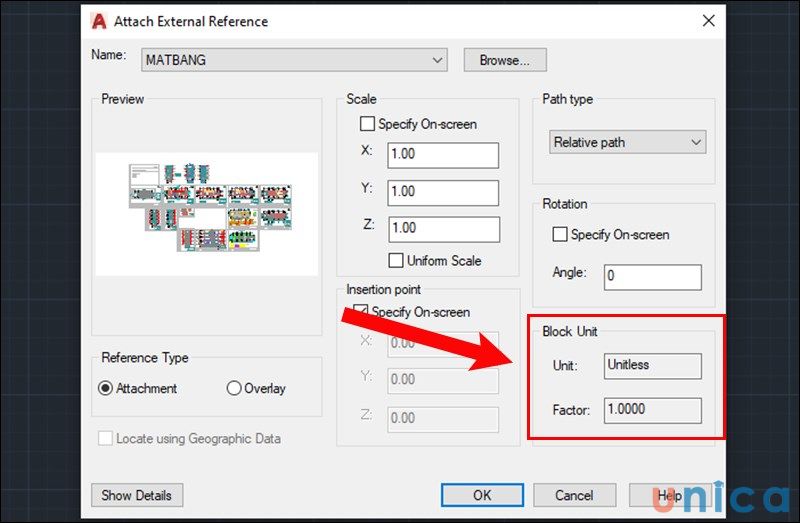This screenshot has width=800, height=523.
Task: Click the Show Details button
Action: [x=137, y=495]
